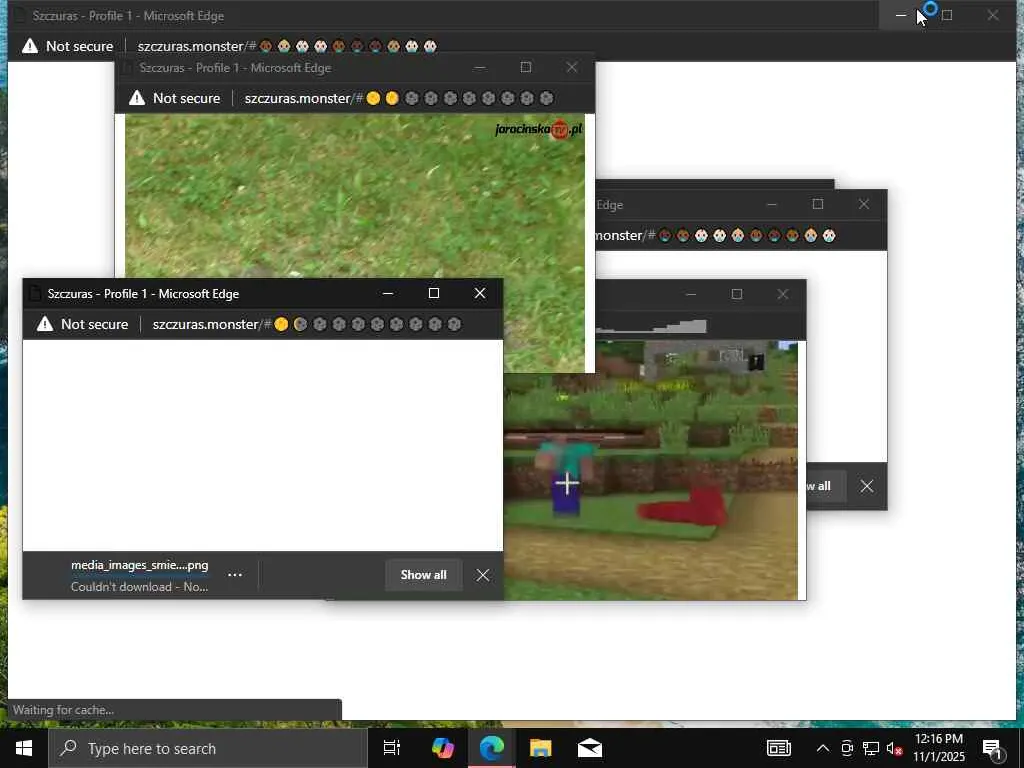Dismiss the download bar in the right-side window

click(x=867, y=487)
